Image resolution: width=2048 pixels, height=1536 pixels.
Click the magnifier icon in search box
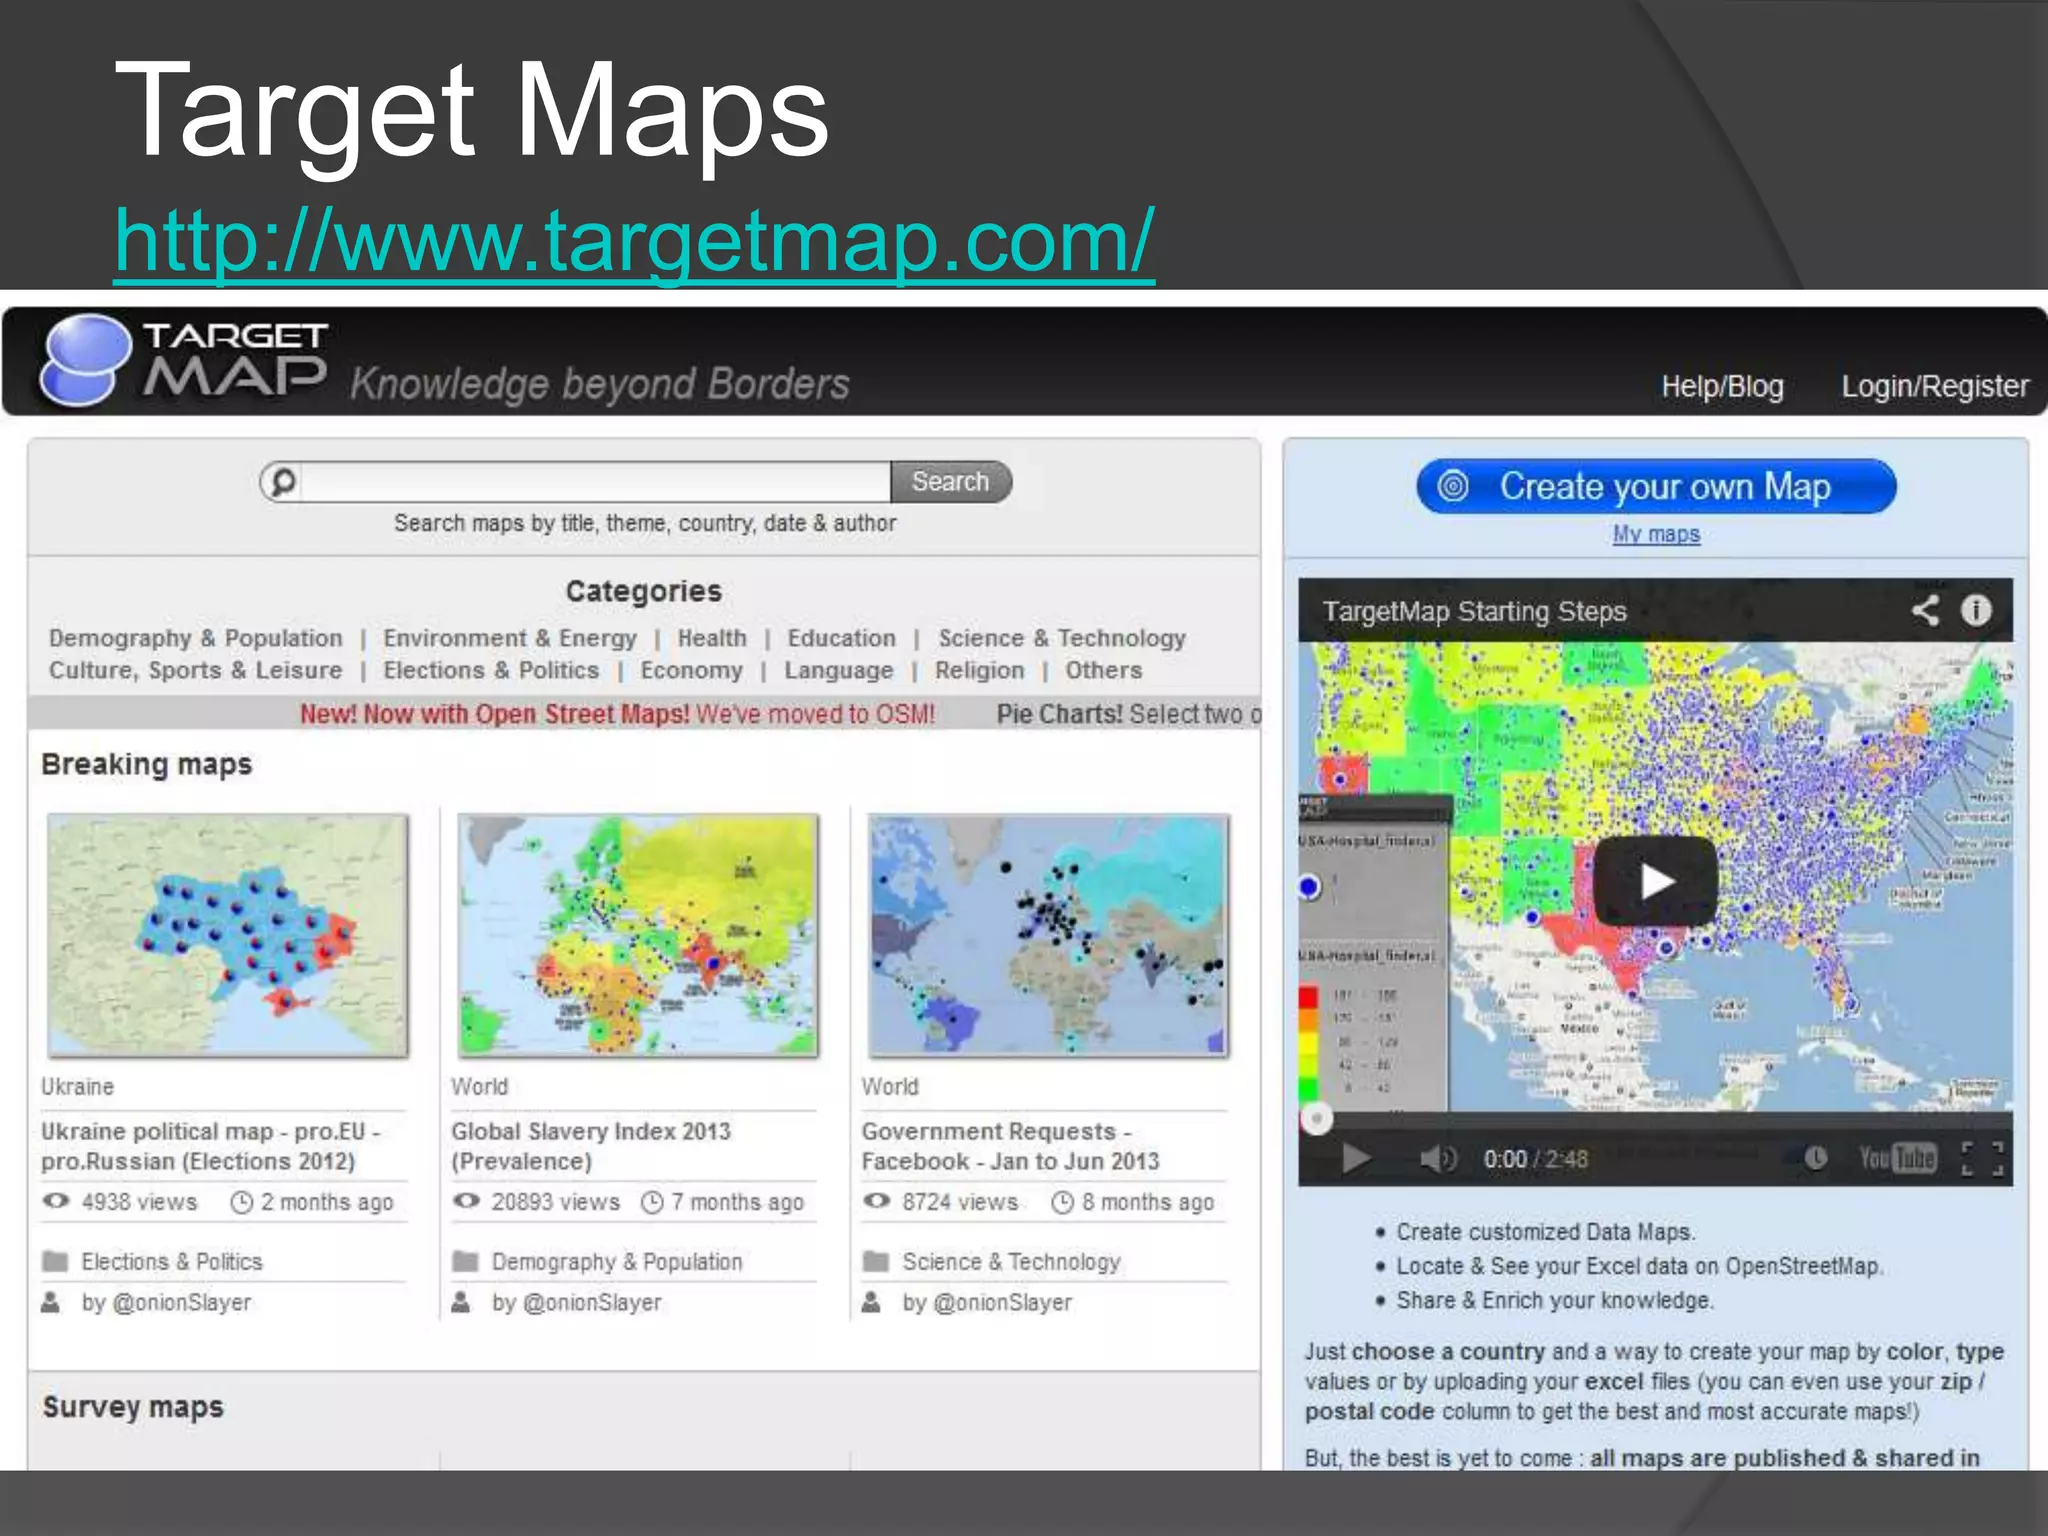coord(283,482)
